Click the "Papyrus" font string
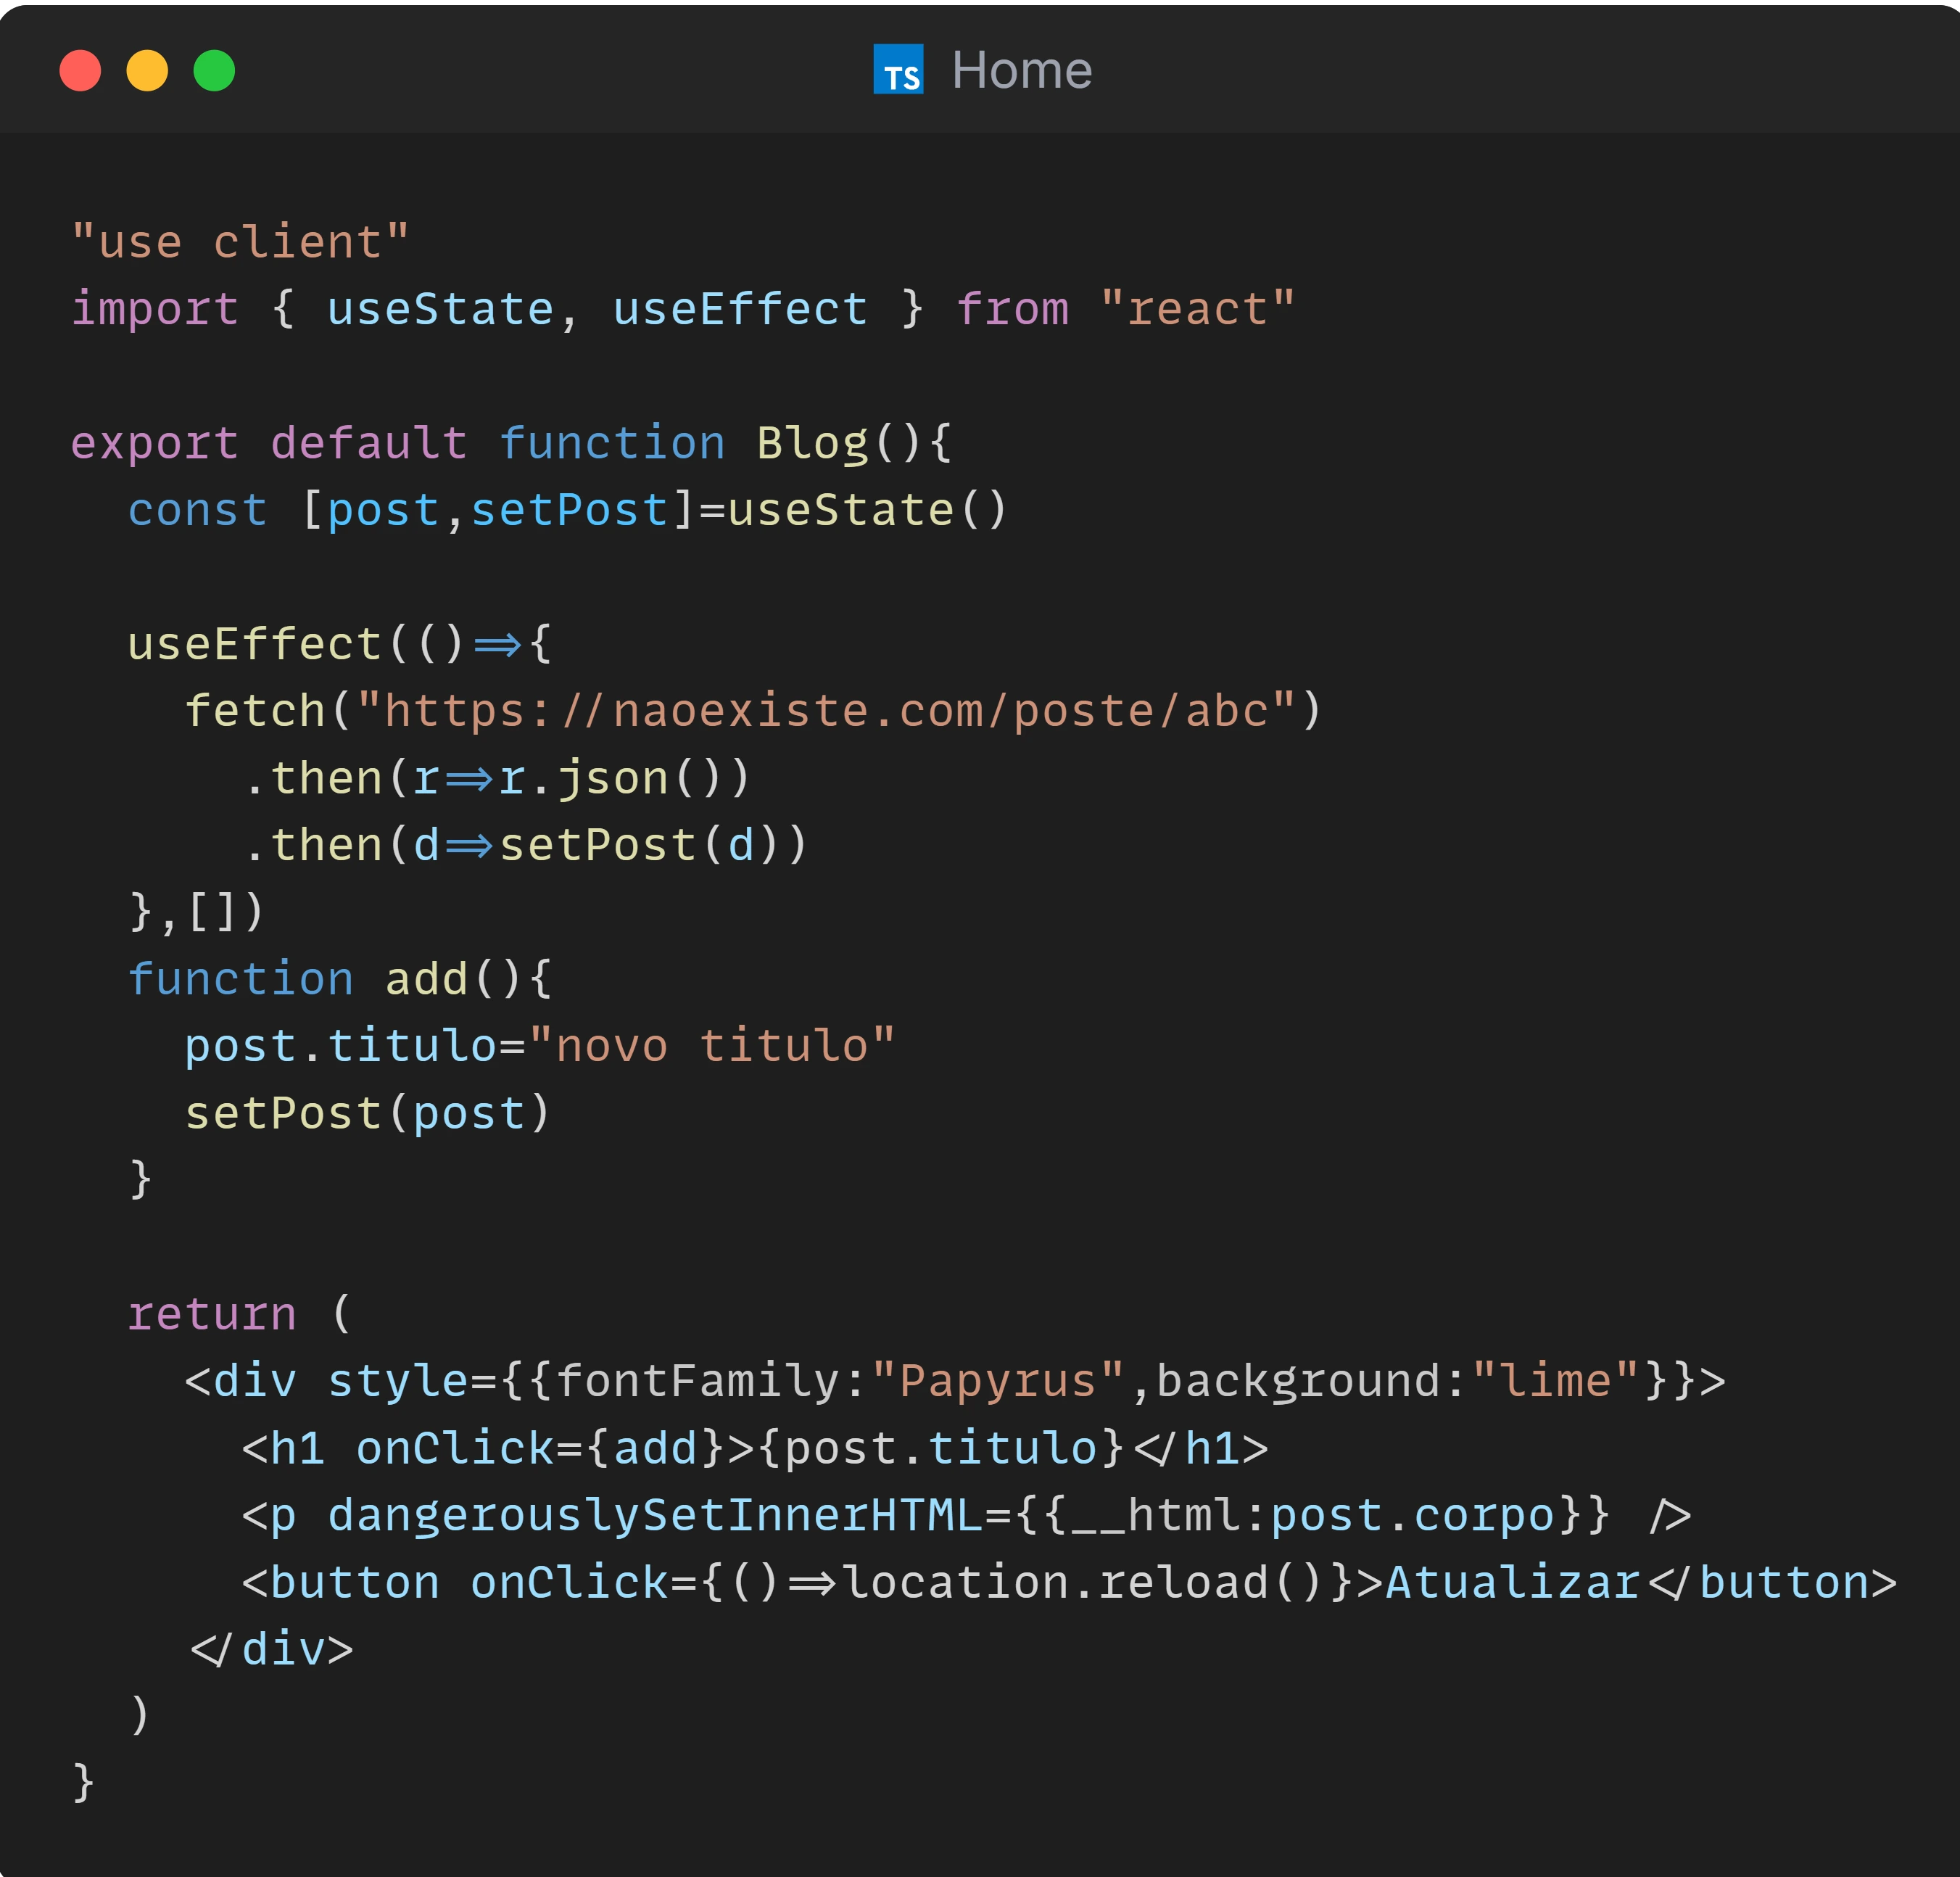1960x1877 pixels. point(997,1381)
